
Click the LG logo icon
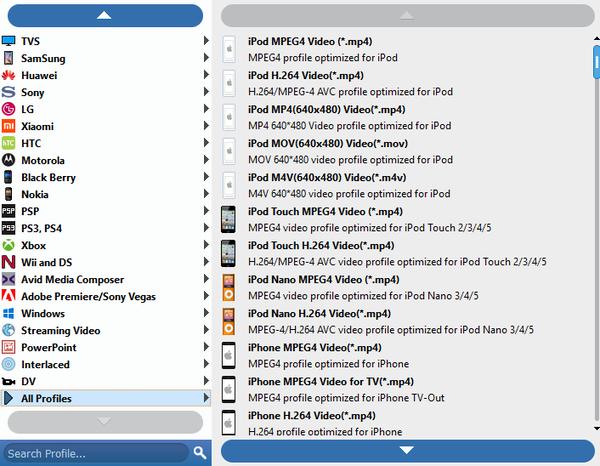click(8, 109)
